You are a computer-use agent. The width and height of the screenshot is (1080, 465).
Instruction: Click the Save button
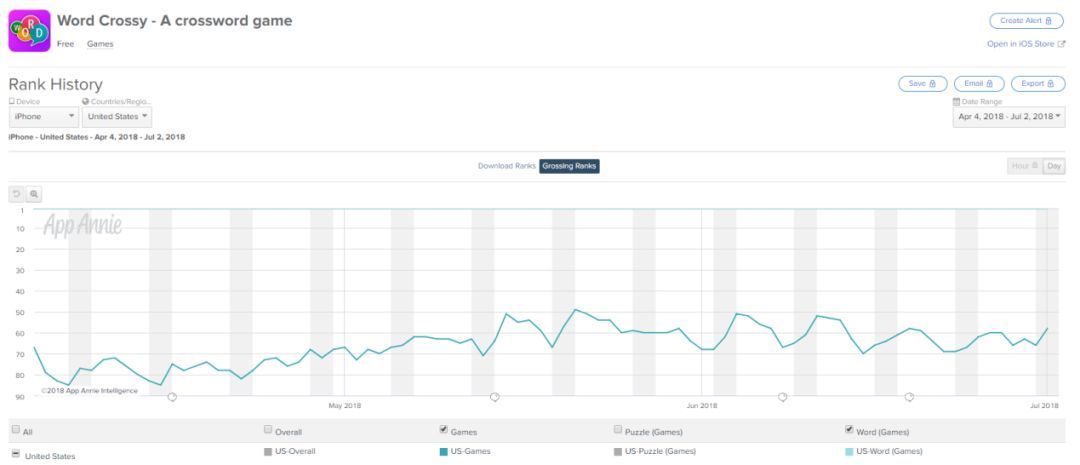click(922, 83)
